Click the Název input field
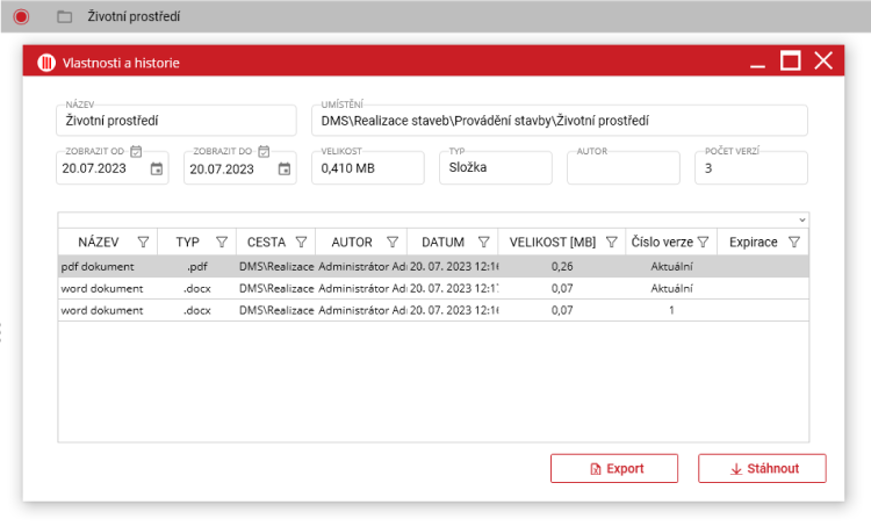This screenshot has width=871, height=524. tap(176, 121)
